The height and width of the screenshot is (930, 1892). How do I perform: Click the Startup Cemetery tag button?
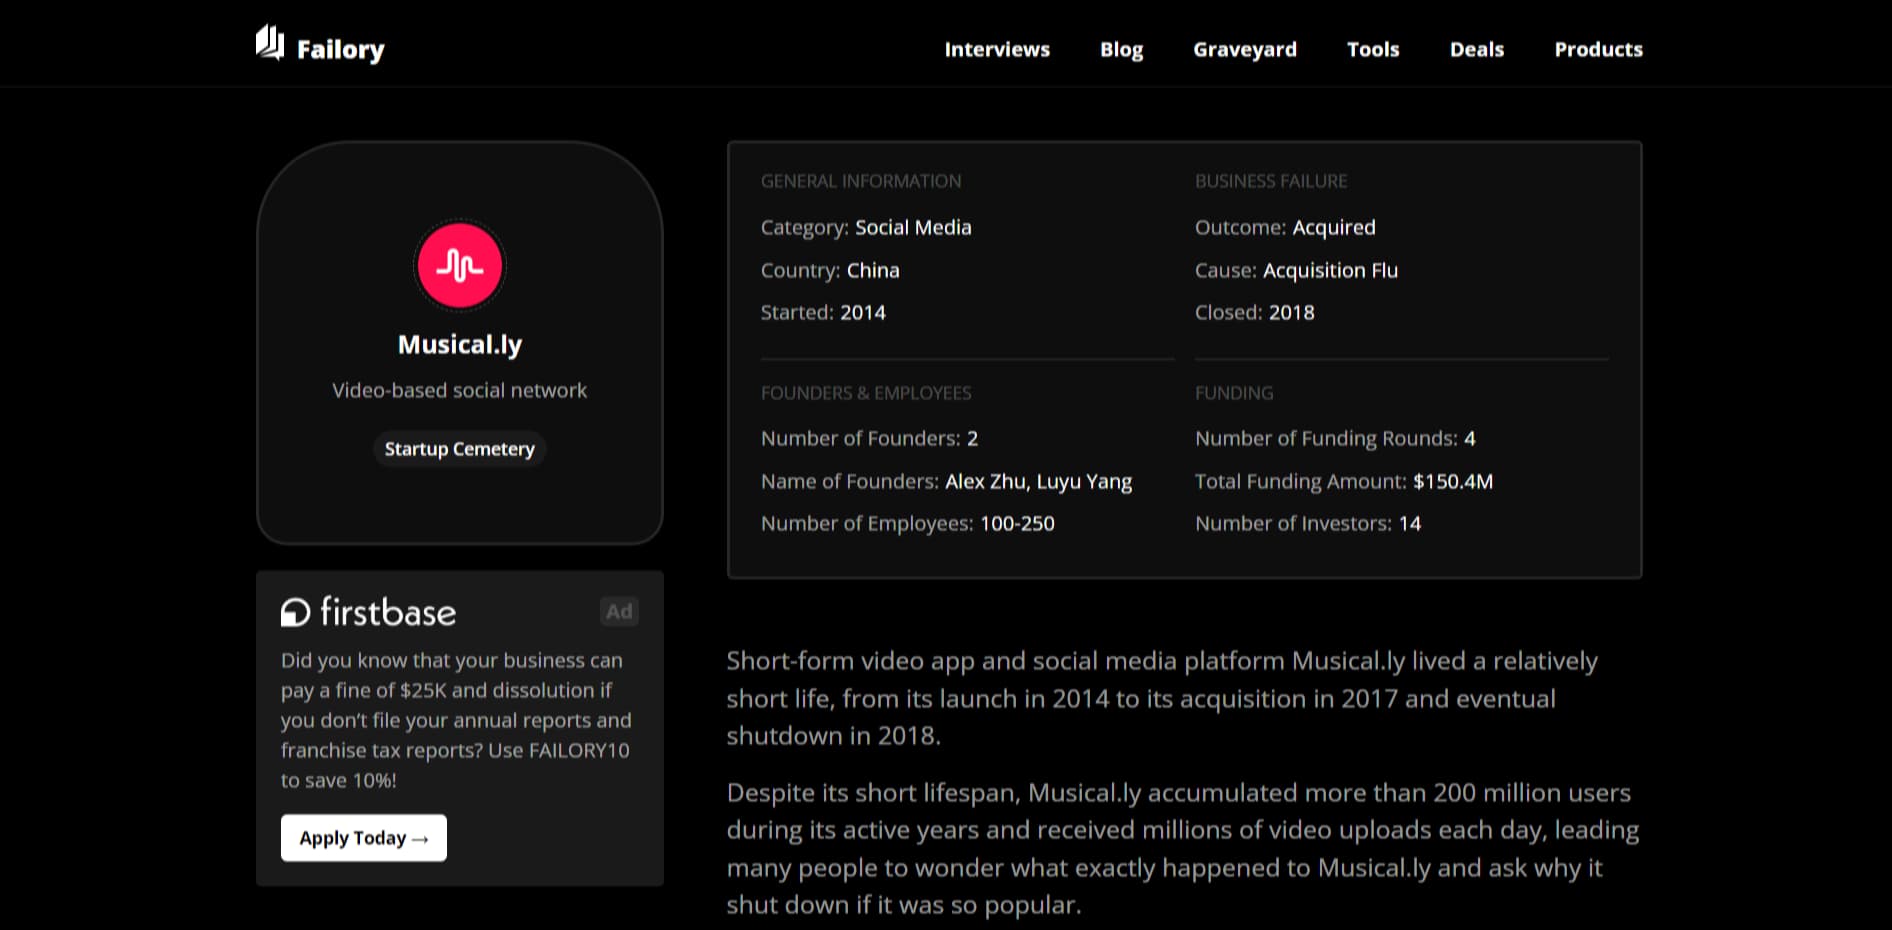(459, 448)
